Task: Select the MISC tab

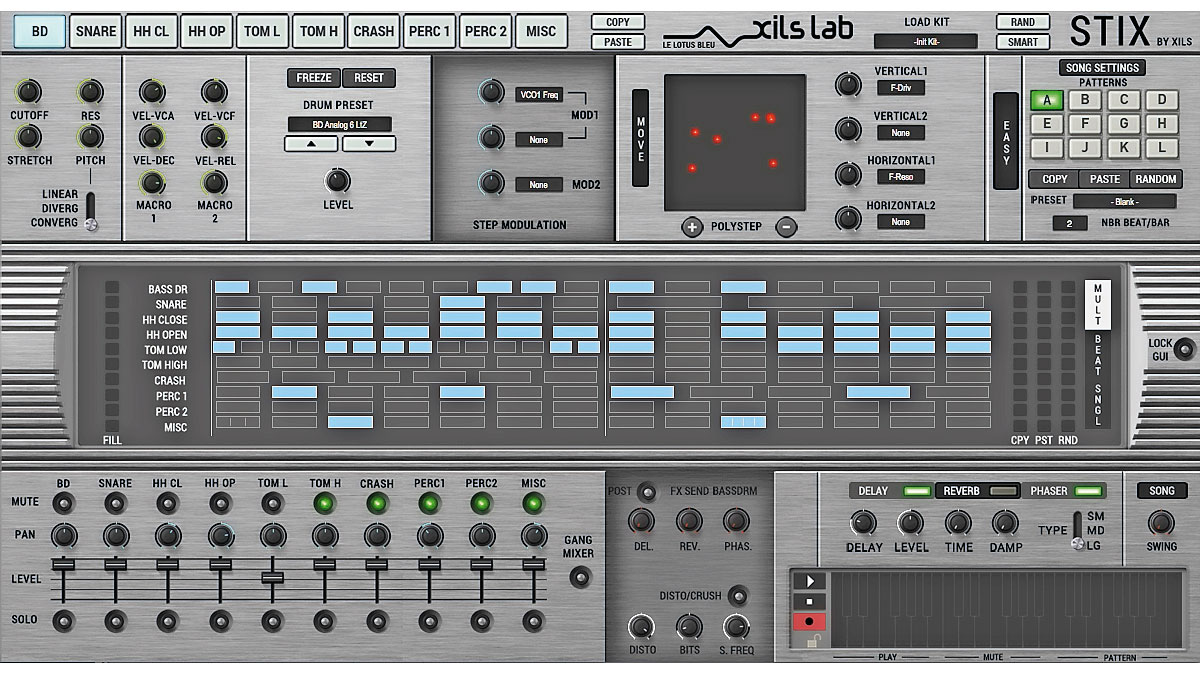Action: pos(541,31)
